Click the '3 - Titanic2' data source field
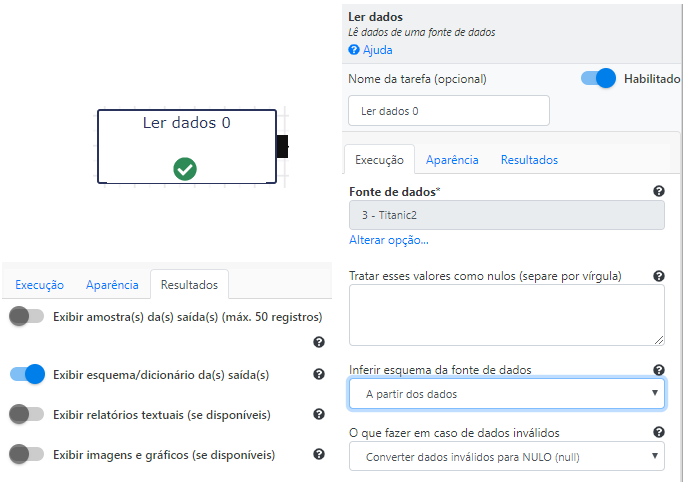686x482 pixels. [x=507, y=215]
